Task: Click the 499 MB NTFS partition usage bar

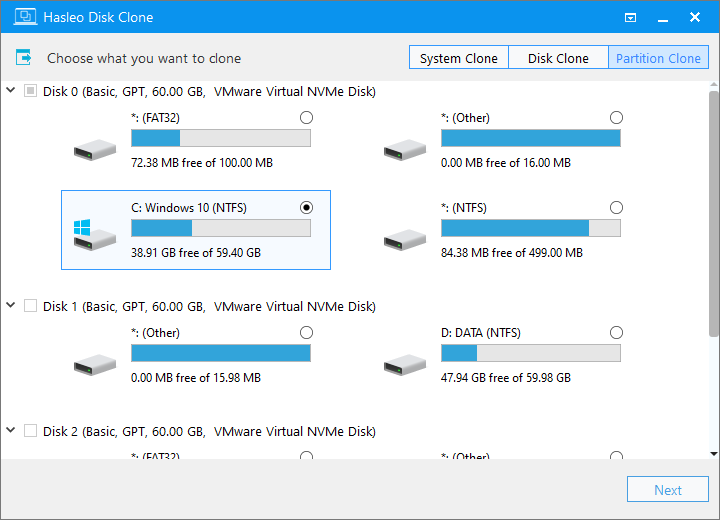Action: tap(531, 228)
